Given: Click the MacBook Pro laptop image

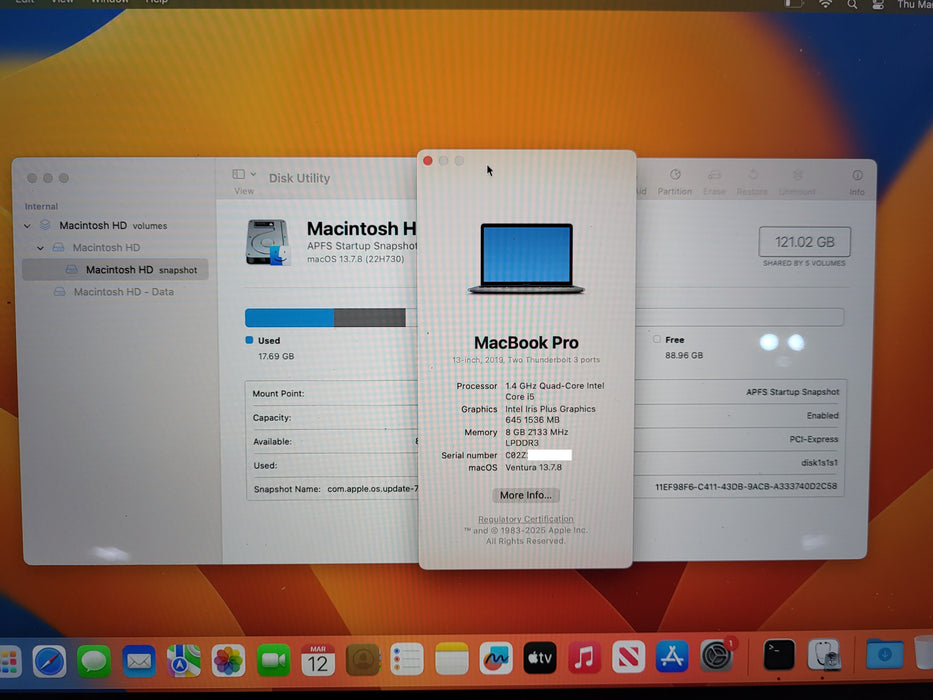Looking at the screenshot, I should [x=526, y=258].
